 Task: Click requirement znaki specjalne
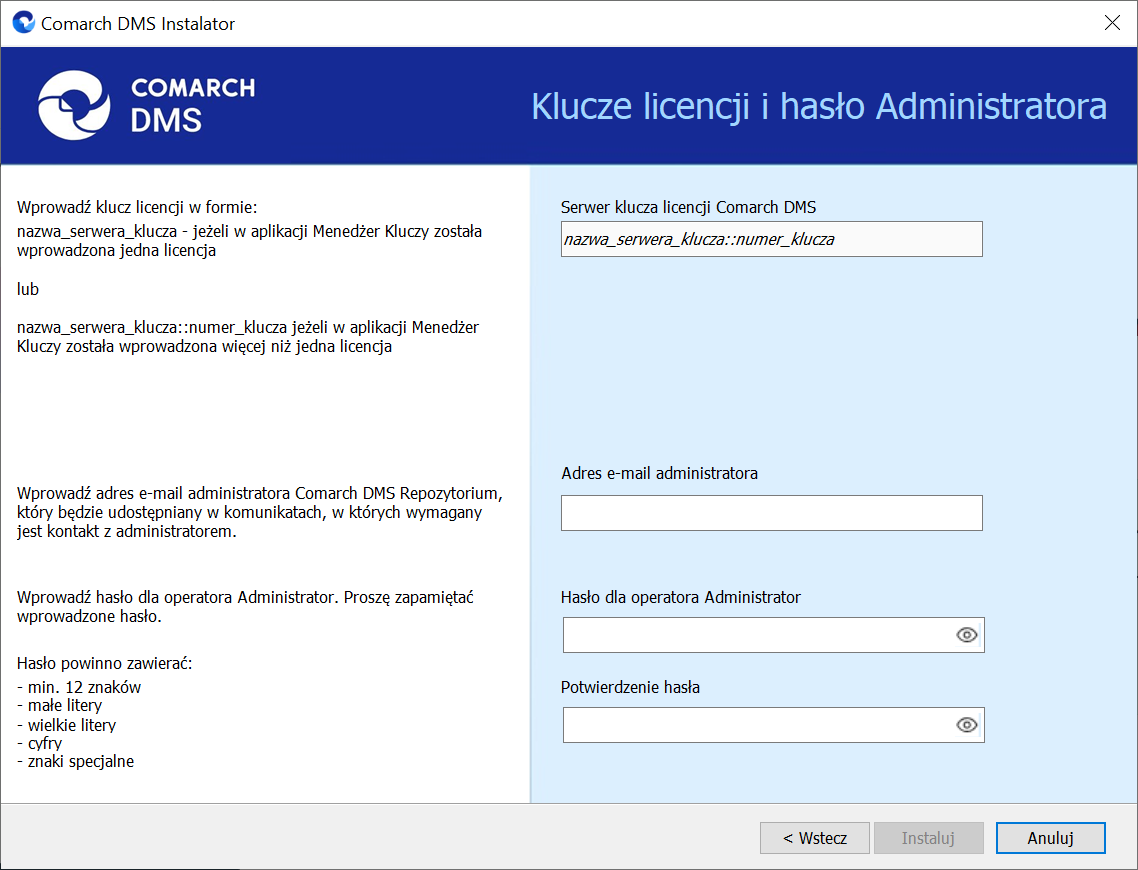pyautogui.click(x=75, y=761)
